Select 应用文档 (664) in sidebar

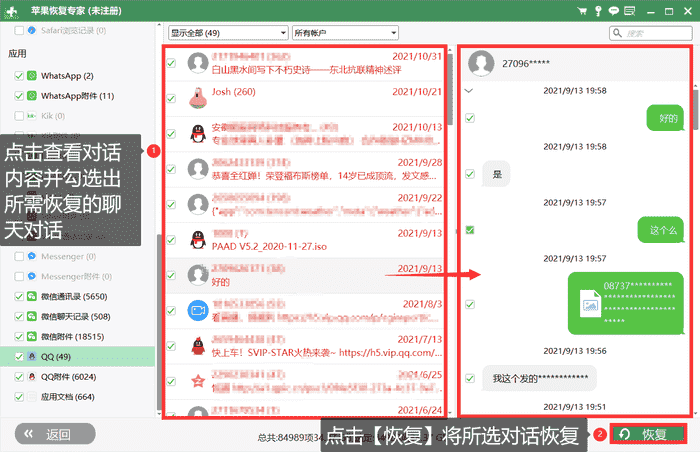(78, 397)
